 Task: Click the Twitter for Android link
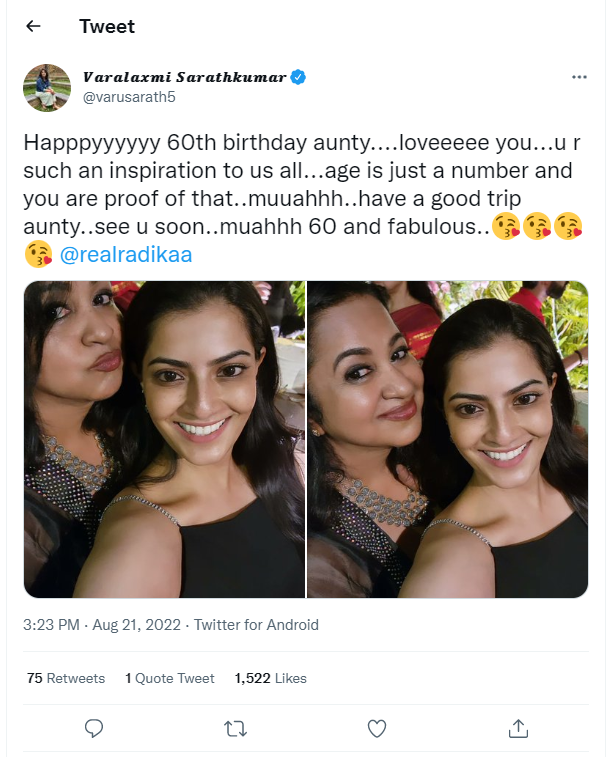256,625
